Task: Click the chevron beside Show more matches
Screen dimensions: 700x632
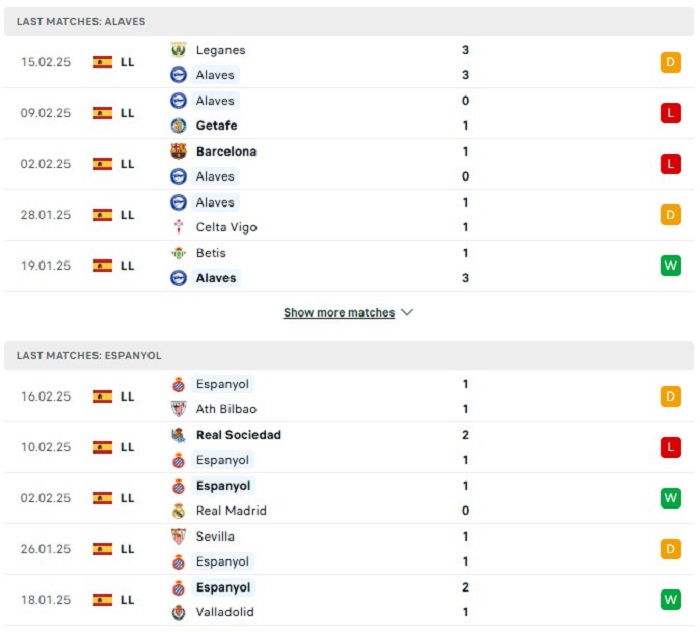Action: pos(407,312)
